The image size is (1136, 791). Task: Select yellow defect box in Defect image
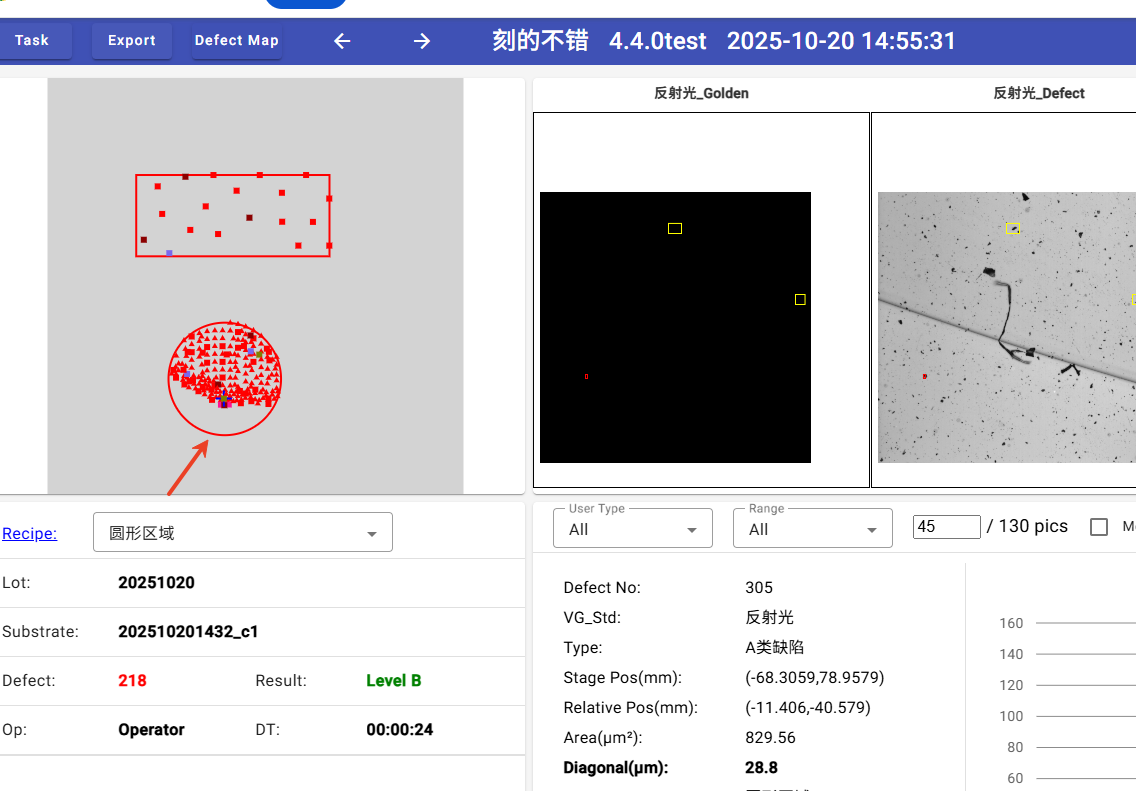point(1012,229)
